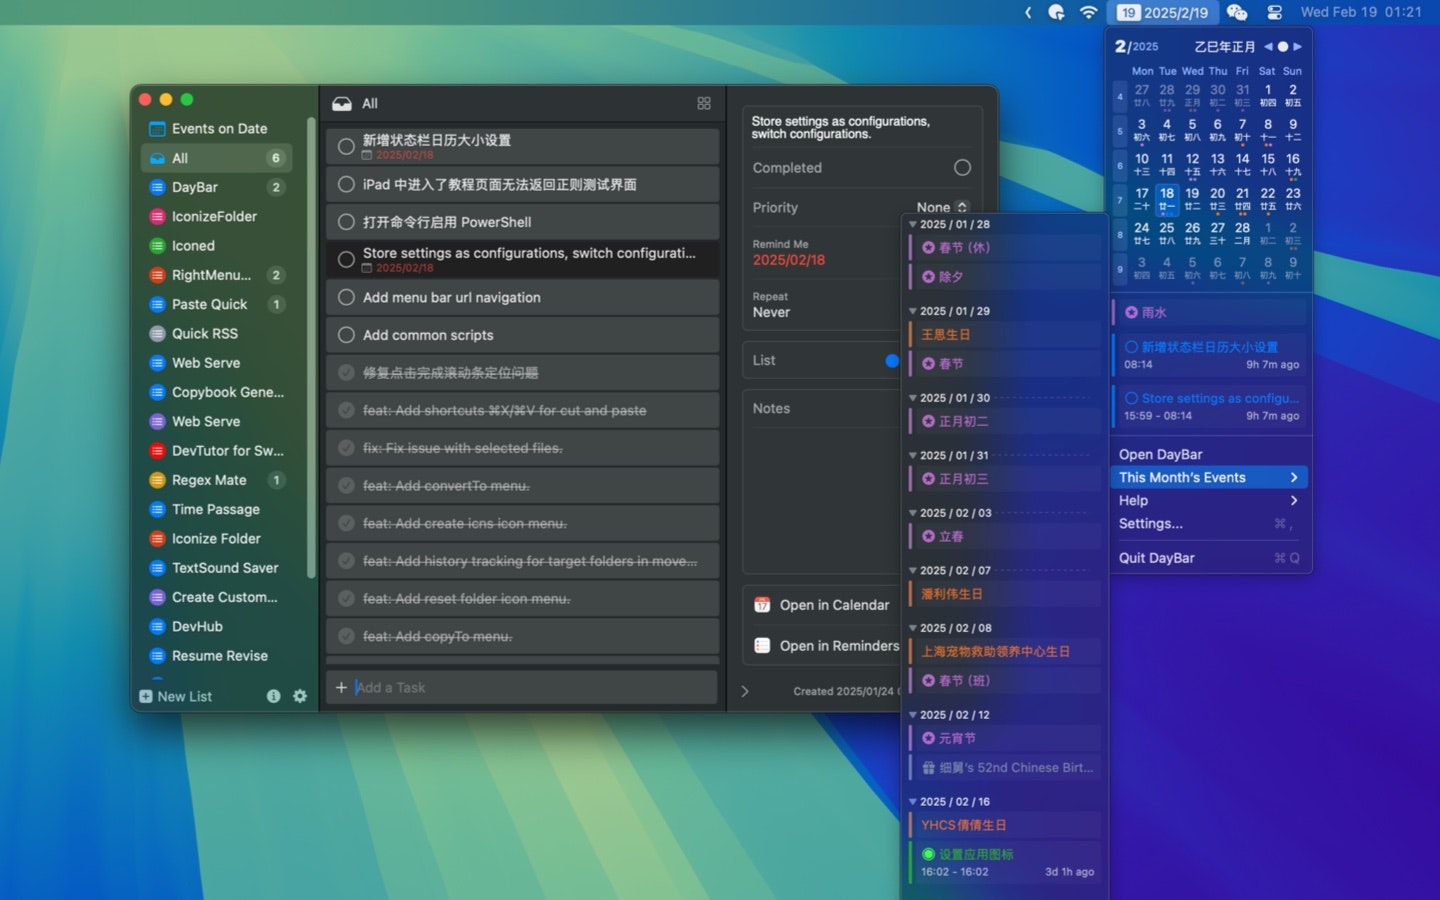Click Open in Calendar button

coord(822,605)
